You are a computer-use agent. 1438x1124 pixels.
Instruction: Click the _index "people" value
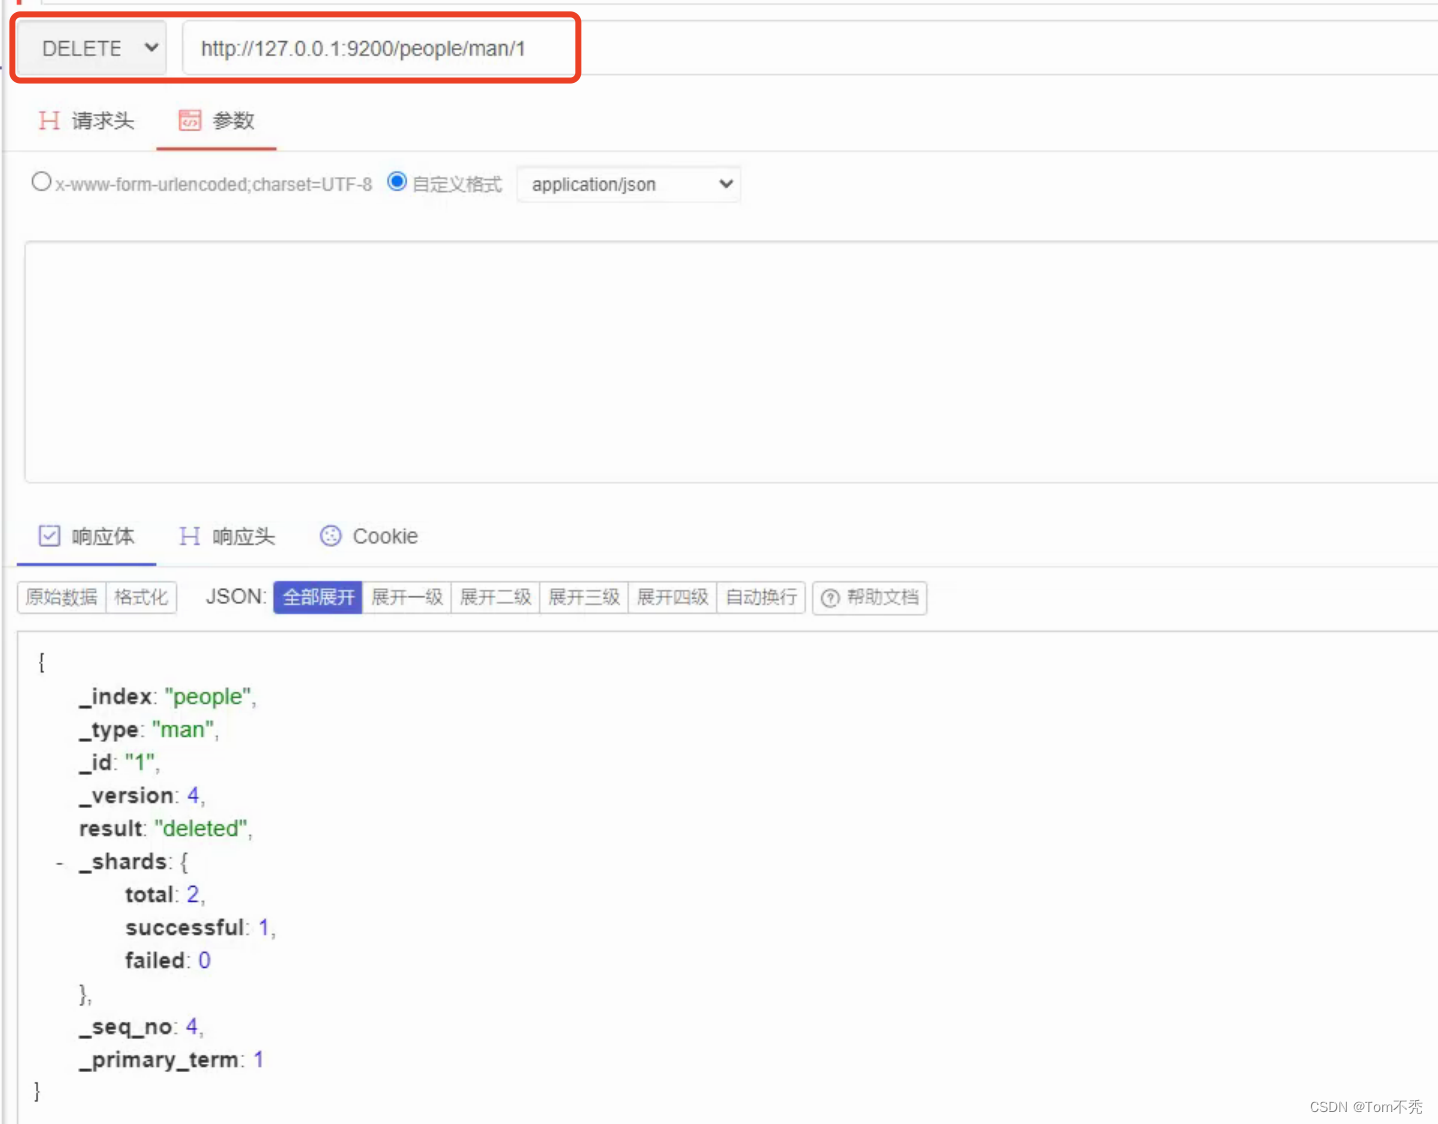(x=207, y=697)
